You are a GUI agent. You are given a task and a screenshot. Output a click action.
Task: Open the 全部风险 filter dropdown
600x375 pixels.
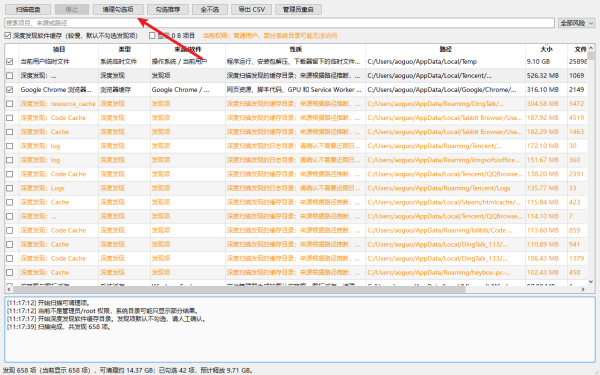coord(576,23)
